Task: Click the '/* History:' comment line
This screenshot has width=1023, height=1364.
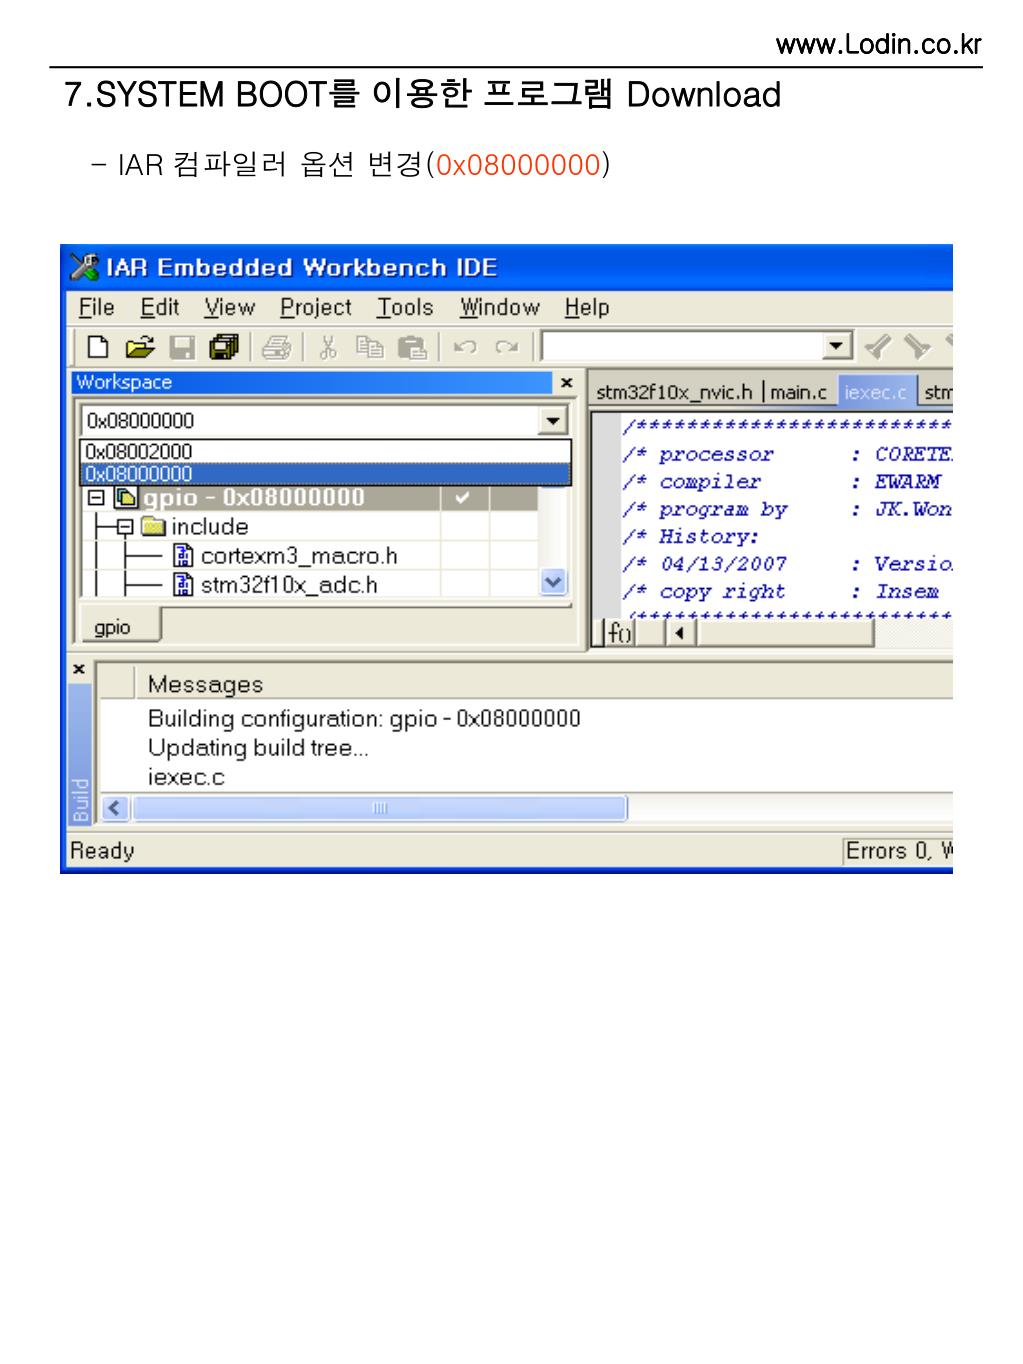Action: coord(690,536)
